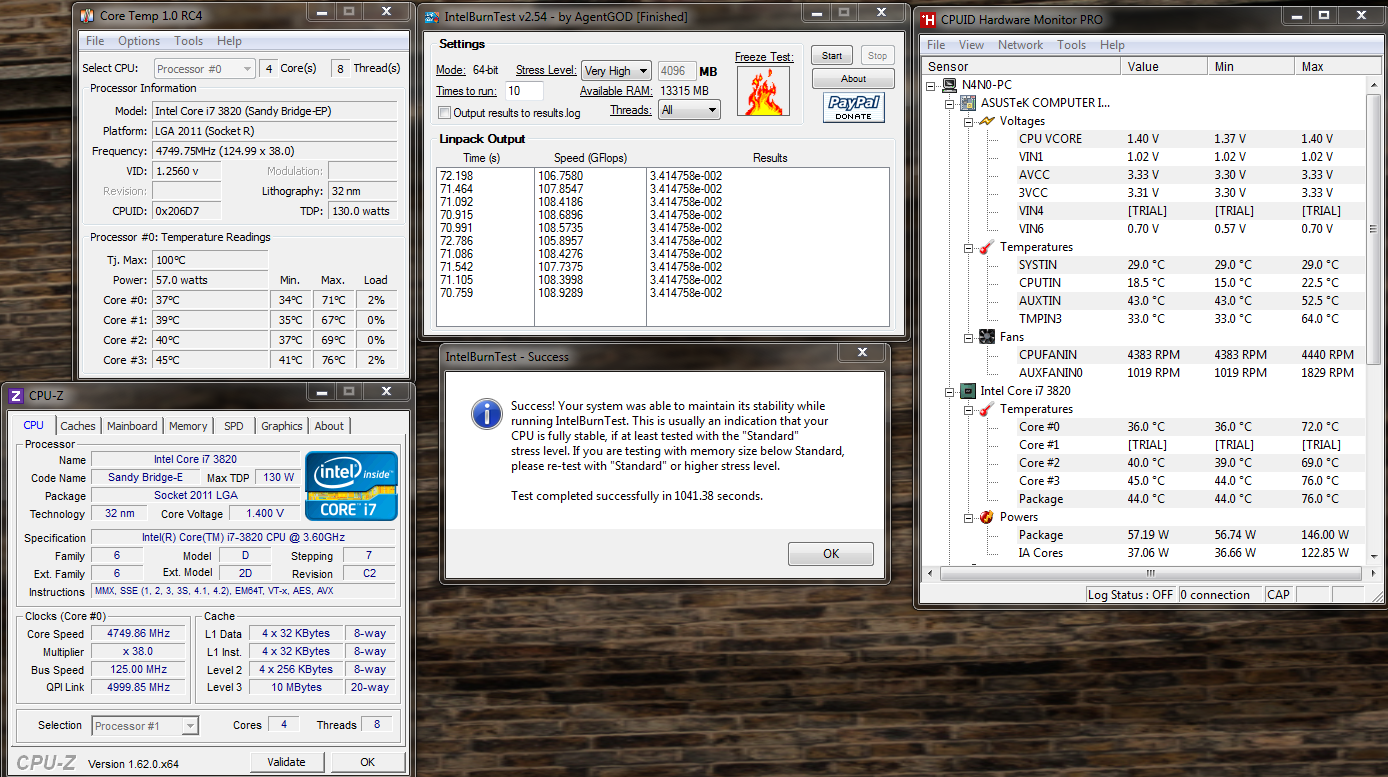Click the ASUSTeK motherboard icon in tree
This screenshot has width=1388, height=777.
(x=968, y=103)
